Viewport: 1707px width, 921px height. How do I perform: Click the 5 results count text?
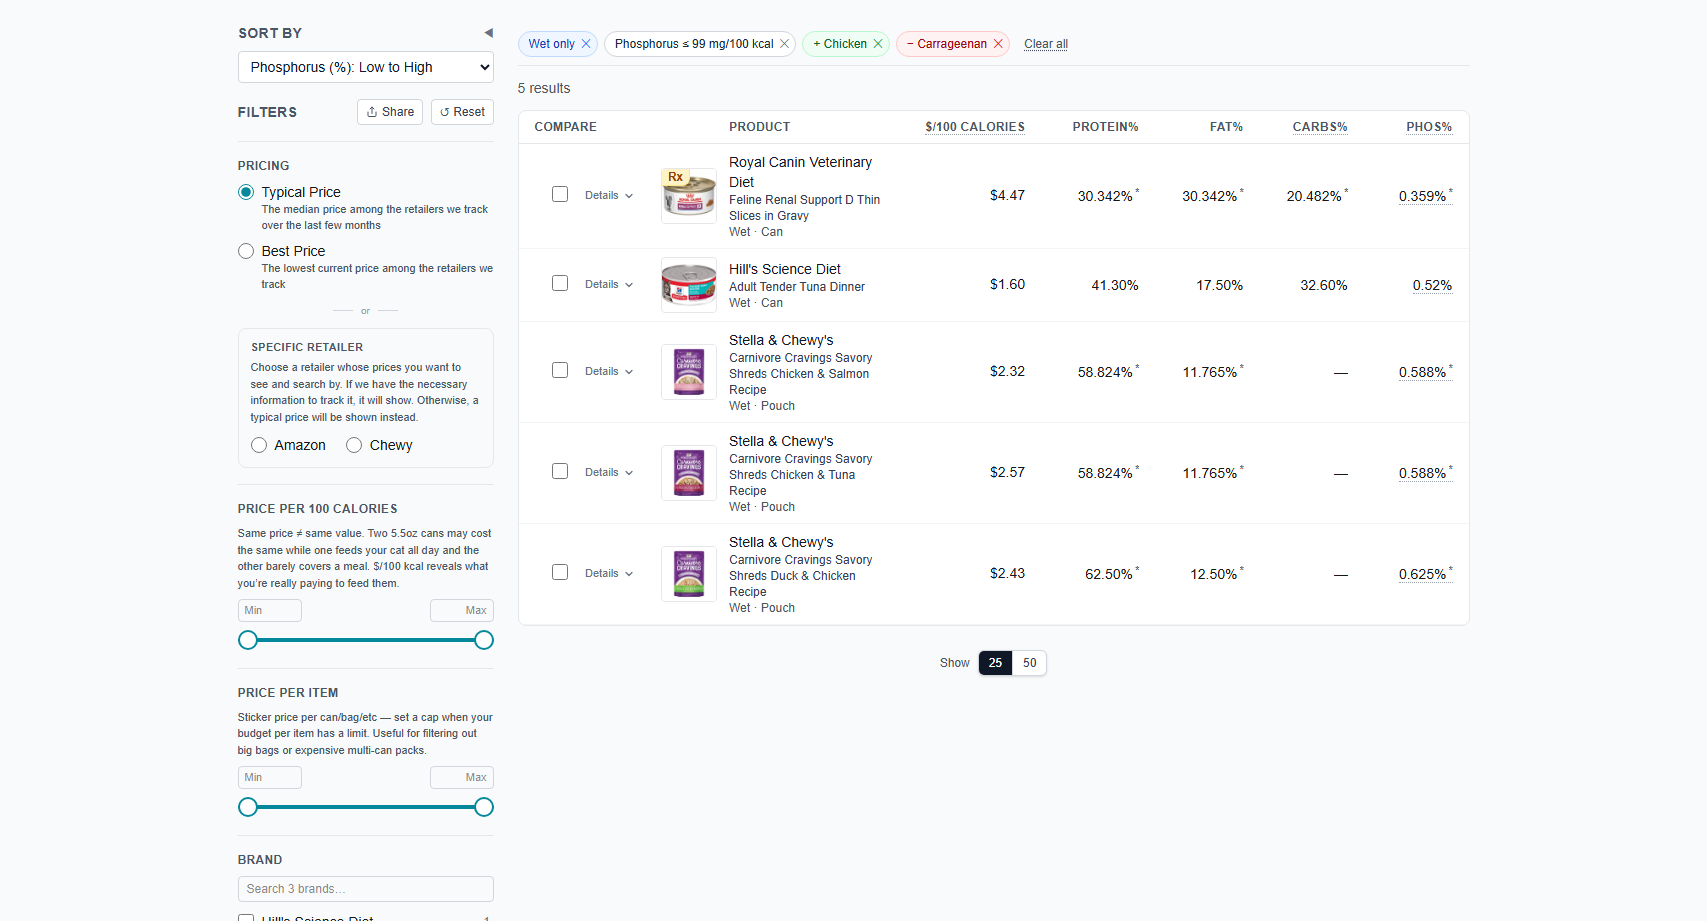pos(544,88)
